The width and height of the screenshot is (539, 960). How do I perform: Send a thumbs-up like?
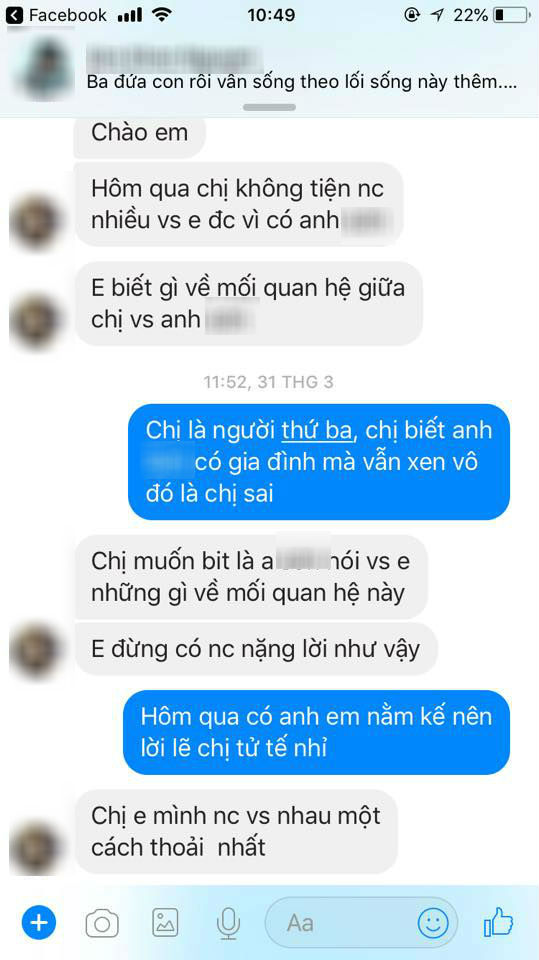click(x=498, y=921)
